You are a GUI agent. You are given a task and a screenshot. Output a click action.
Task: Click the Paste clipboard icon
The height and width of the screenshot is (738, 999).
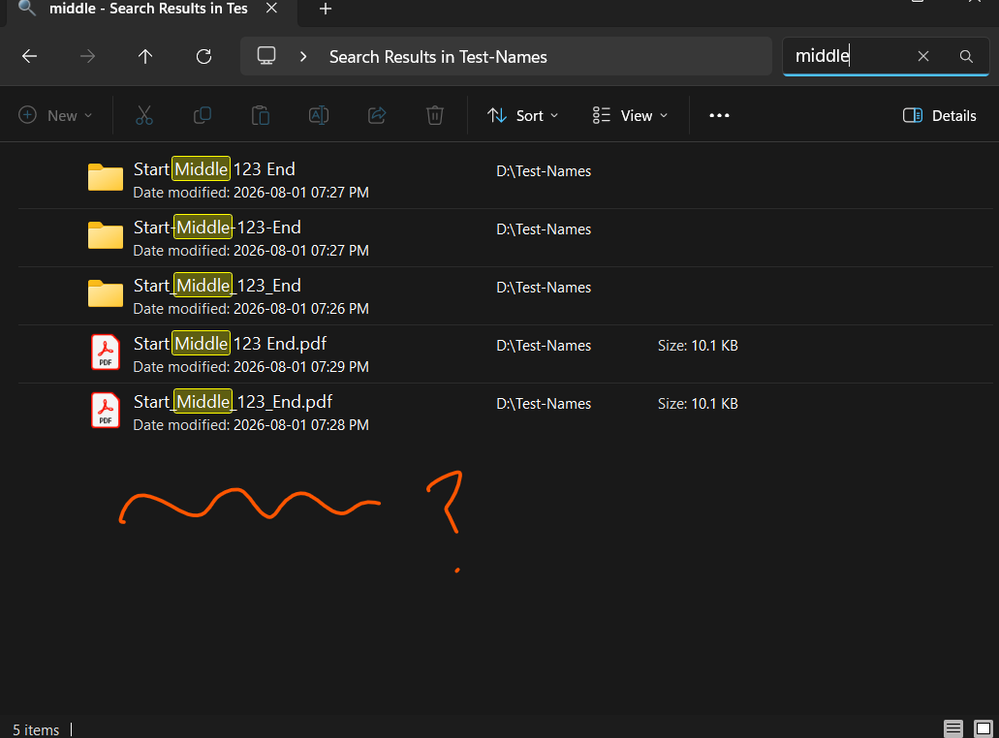click(261, 115)
